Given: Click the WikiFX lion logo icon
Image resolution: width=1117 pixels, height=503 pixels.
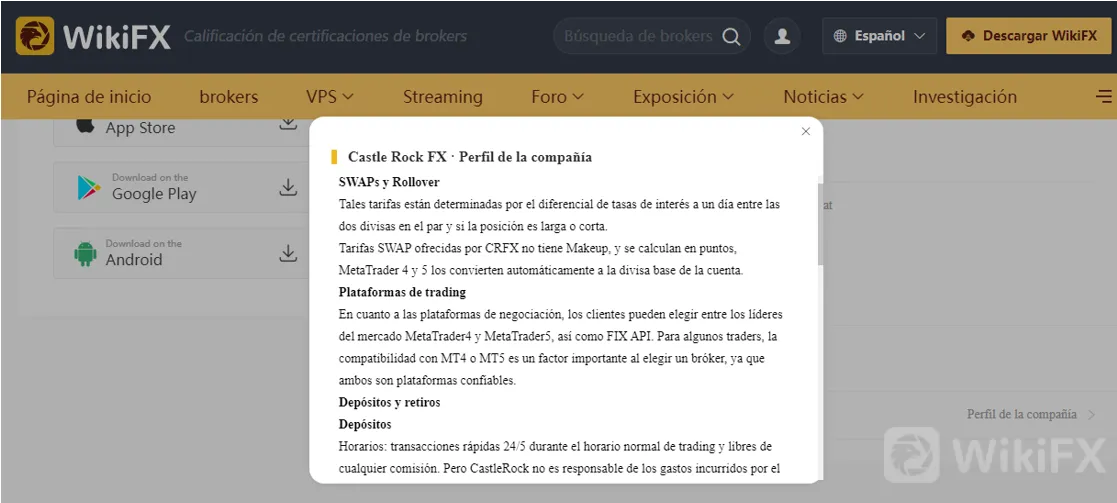Looking at the screenshot, I should (x=35, y=36).
